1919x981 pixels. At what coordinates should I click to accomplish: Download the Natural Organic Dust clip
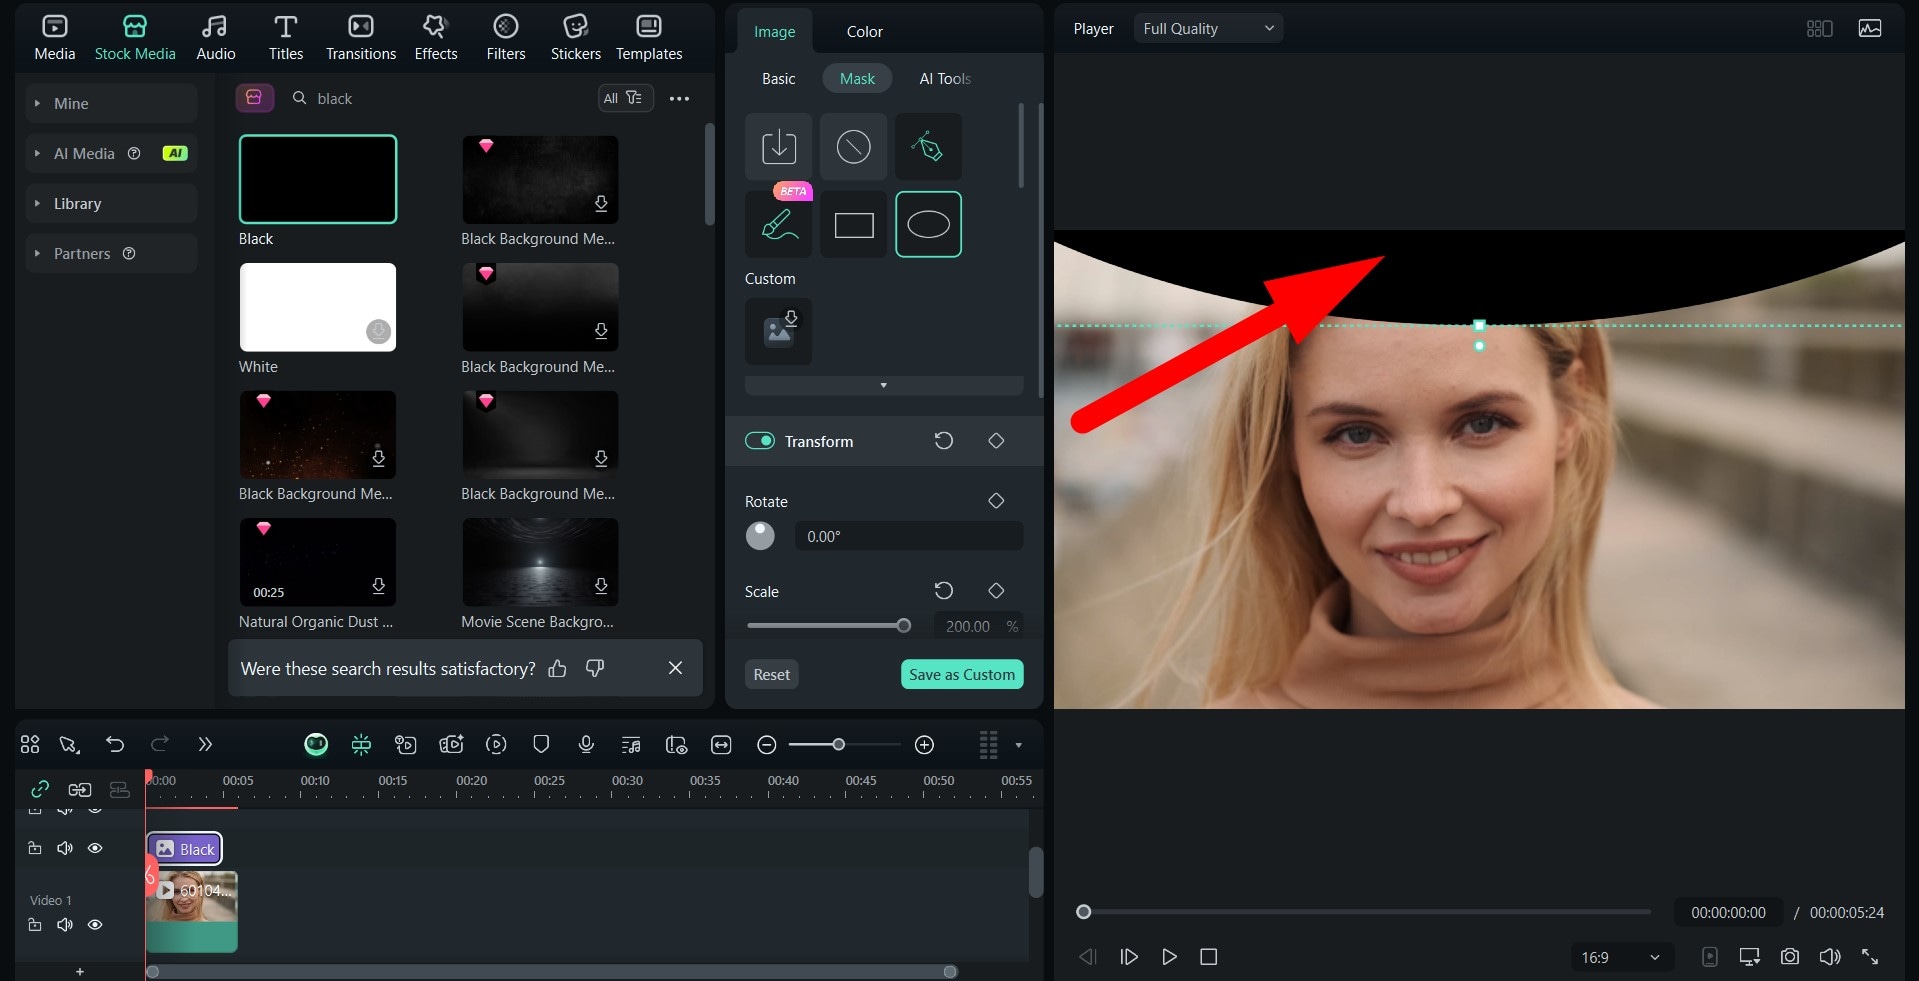(378, 586)
